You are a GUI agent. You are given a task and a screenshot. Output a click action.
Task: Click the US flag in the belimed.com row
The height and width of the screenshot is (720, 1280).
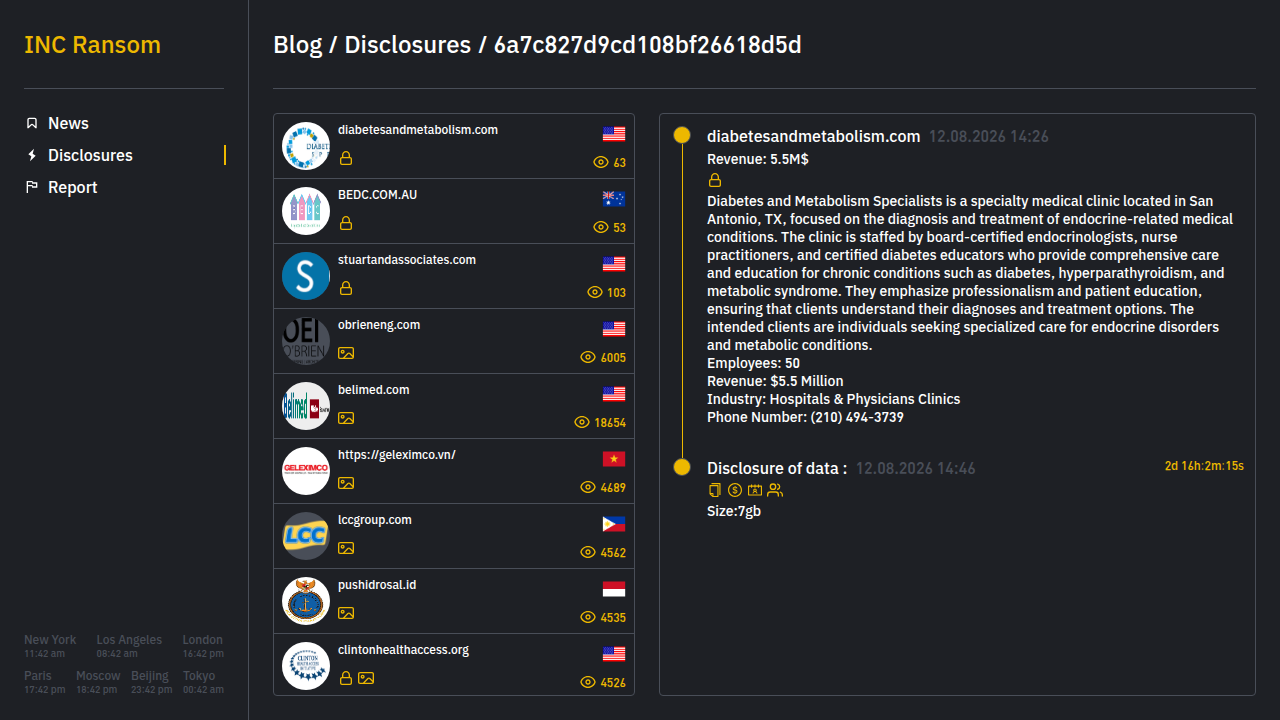click(x=614, y=394)
